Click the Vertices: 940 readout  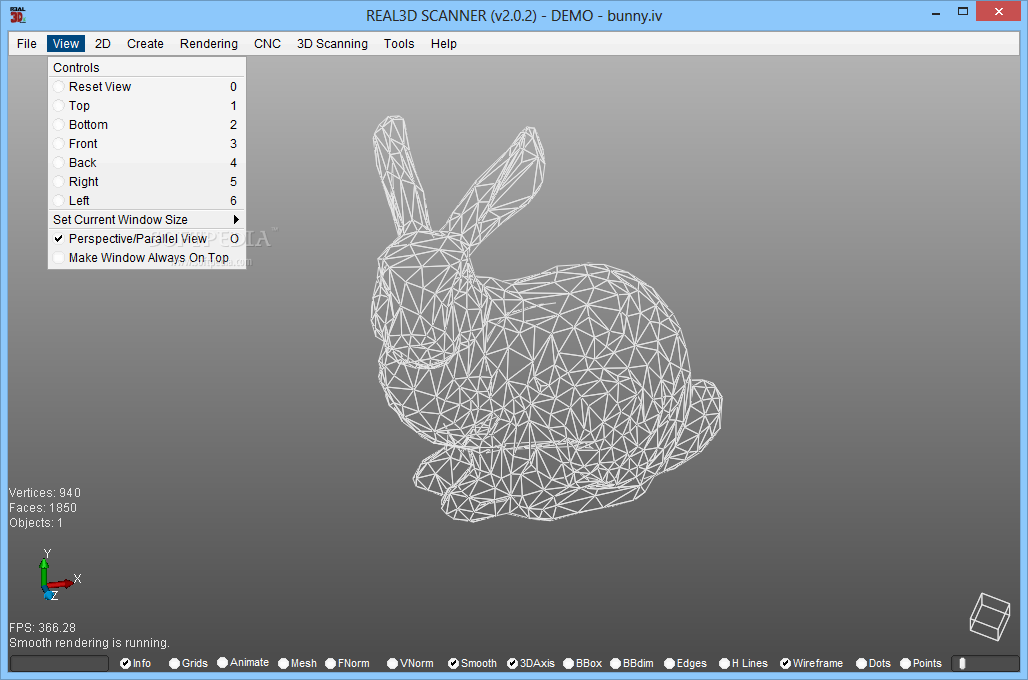(45, 492)
